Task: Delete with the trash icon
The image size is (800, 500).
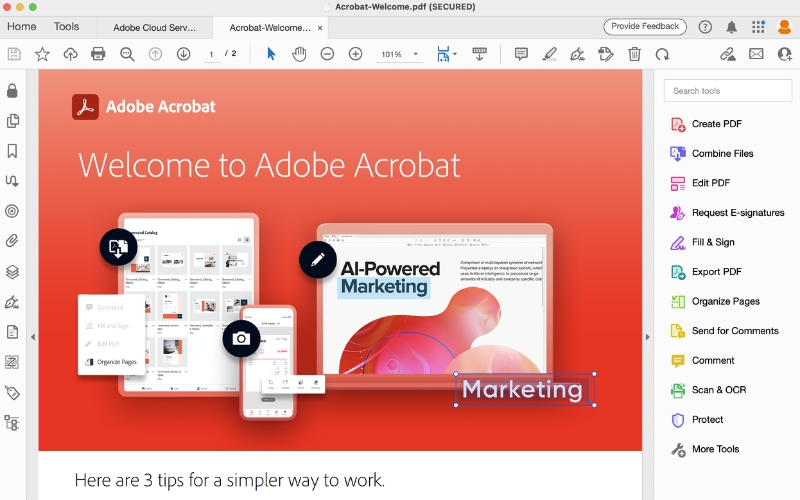Action: (x=634, y=54)
